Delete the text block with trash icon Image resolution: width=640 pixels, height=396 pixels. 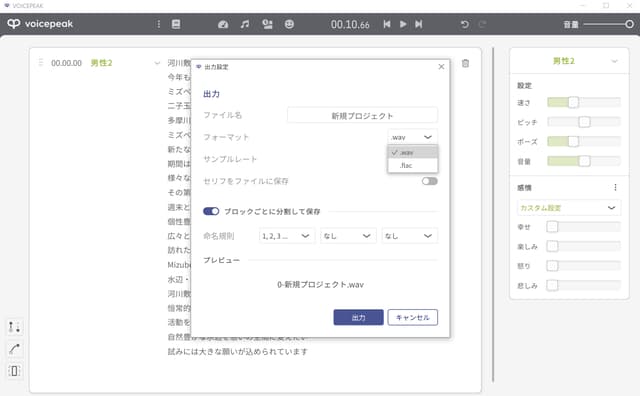(465, 63)
